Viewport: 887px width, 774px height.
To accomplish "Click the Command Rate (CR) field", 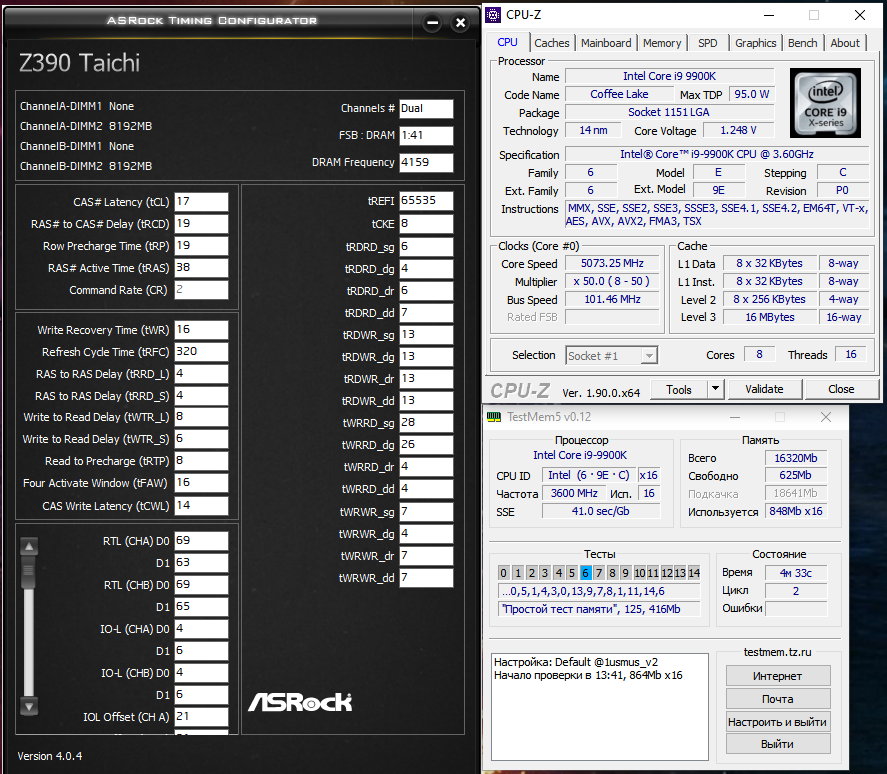I will point(201,290).
